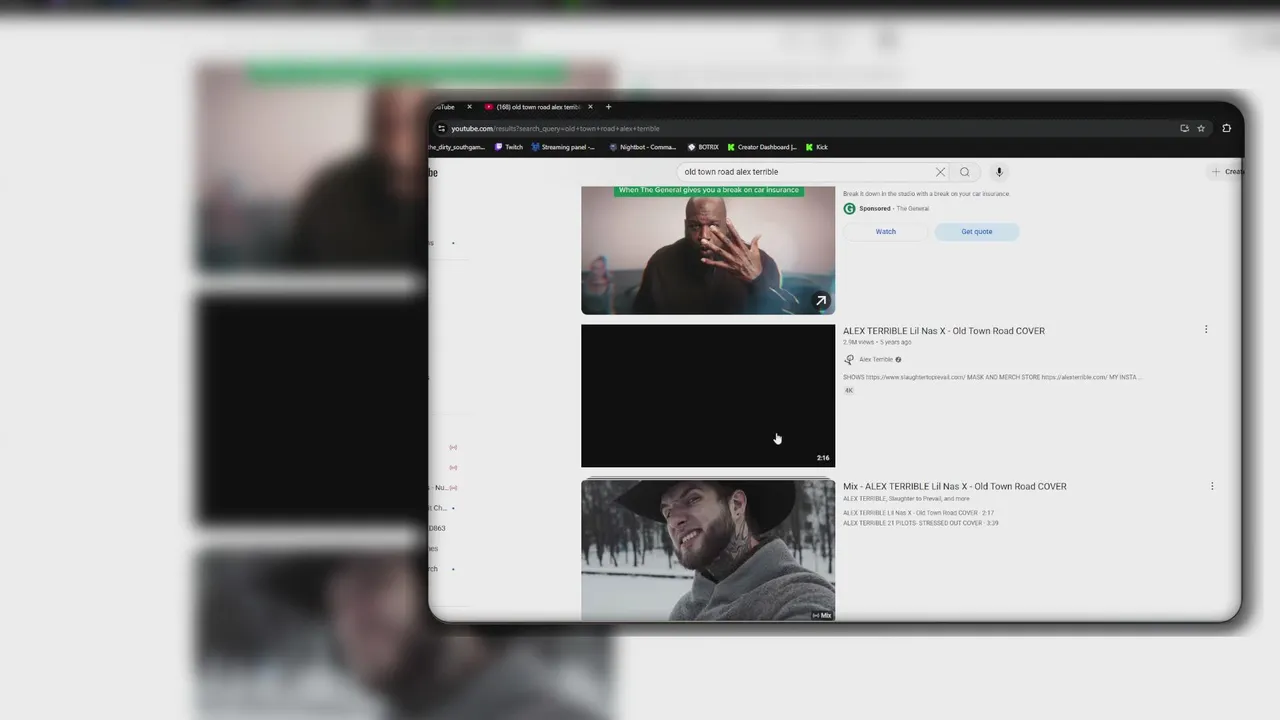Open a new browser tab with plus
This screenshot has height=720, width=1280.
[608, 107]
